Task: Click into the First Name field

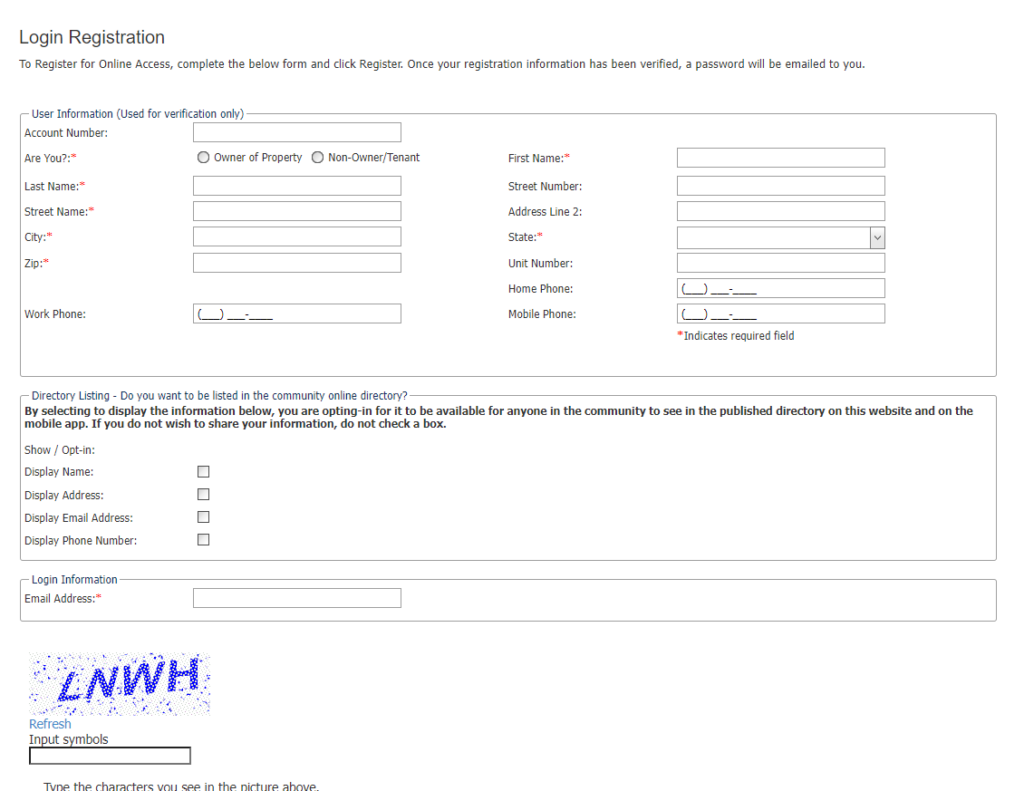Action: 780,158
